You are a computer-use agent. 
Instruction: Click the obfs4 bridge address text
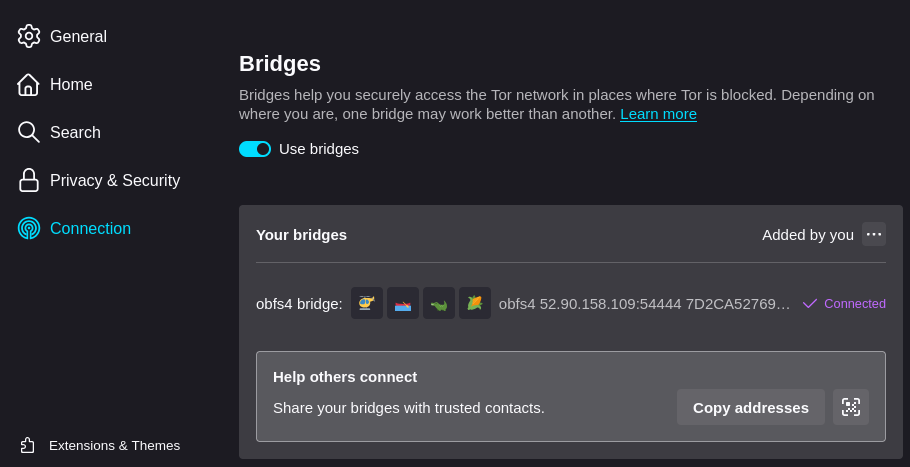click(x=644, y=303)
